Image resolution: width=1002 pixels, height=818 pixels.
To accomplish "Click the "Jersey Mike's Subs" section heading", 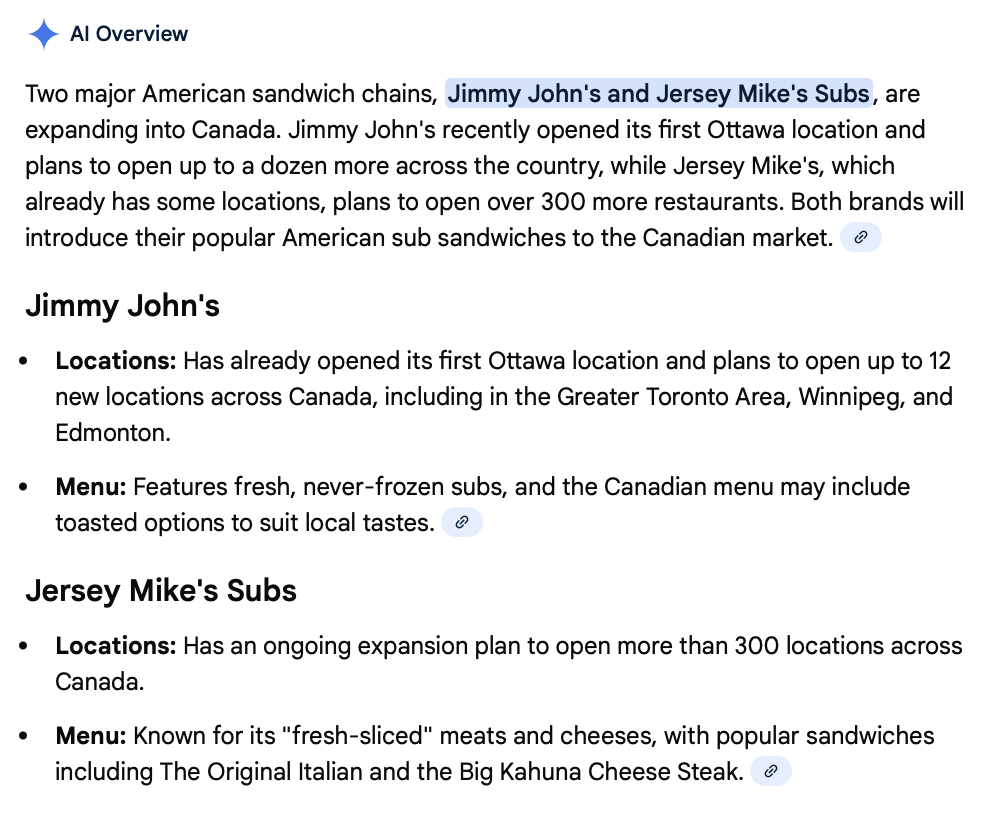I will tap(161, 590).
